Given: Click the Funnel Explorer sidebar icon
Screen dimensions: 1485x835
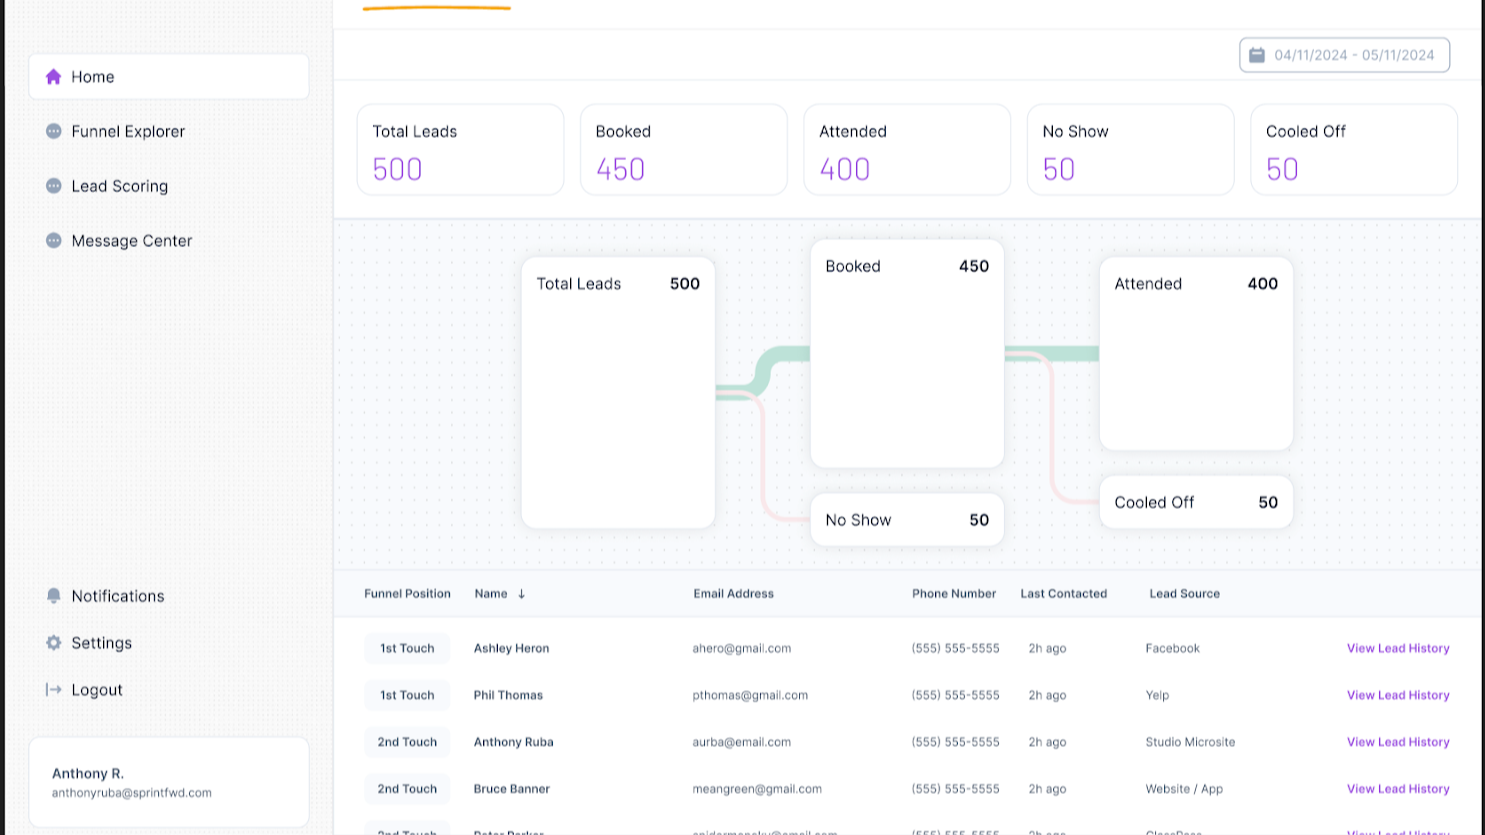Looking at the screenshot, I should point(54,131).
